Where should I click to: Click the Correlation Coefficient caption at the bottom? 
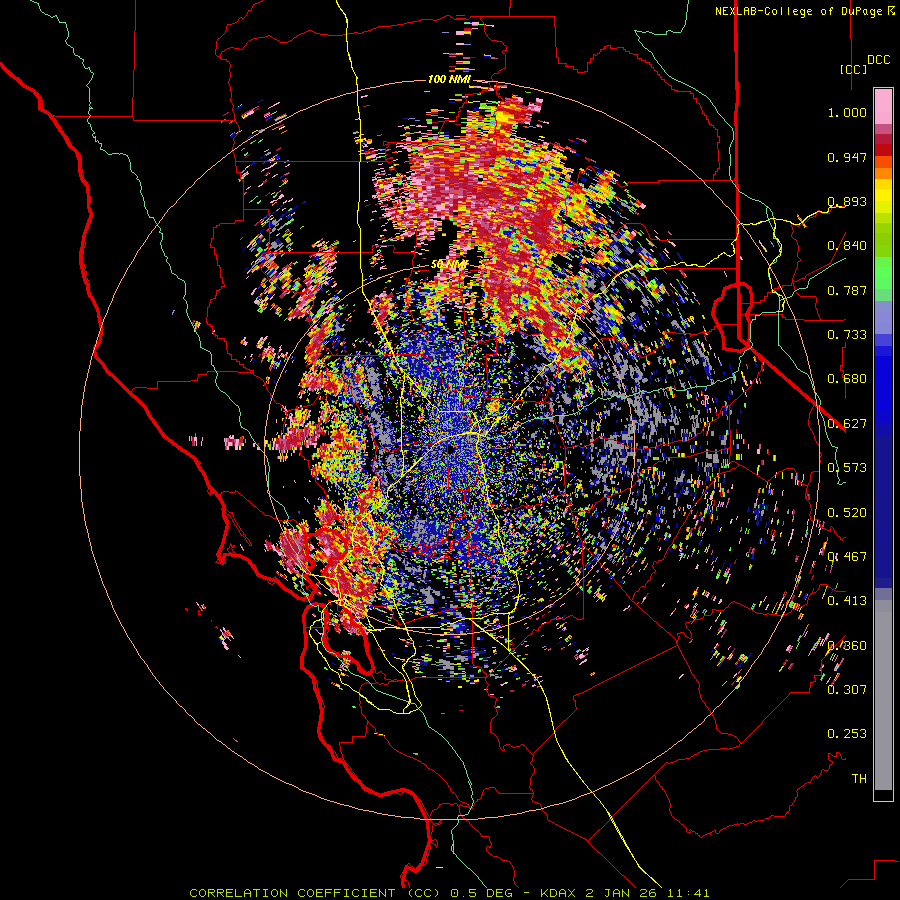[449, 893]
